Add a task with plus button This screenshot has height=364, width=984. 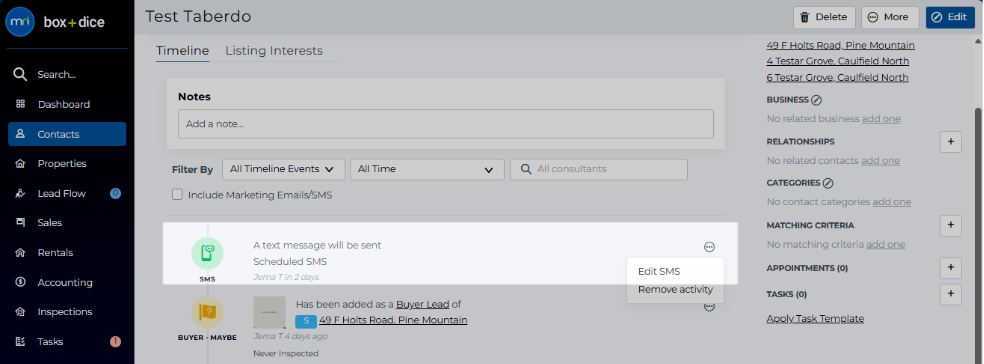point(950,293)
